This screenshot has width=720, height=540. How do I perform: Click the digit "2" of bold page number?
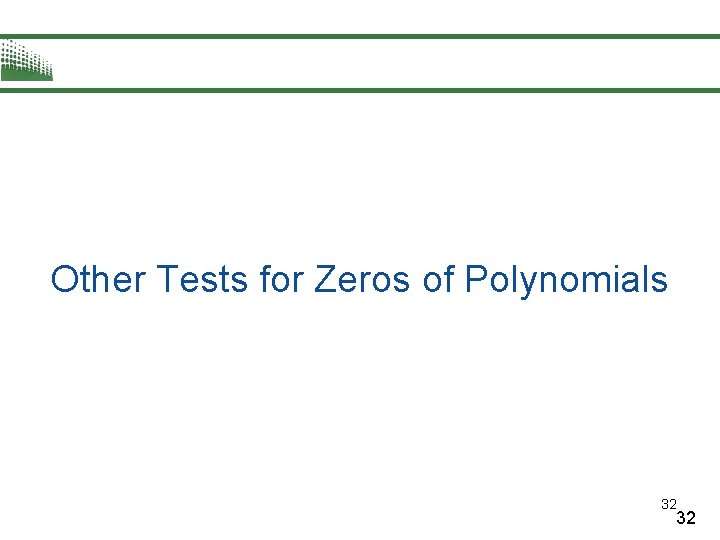691,519
